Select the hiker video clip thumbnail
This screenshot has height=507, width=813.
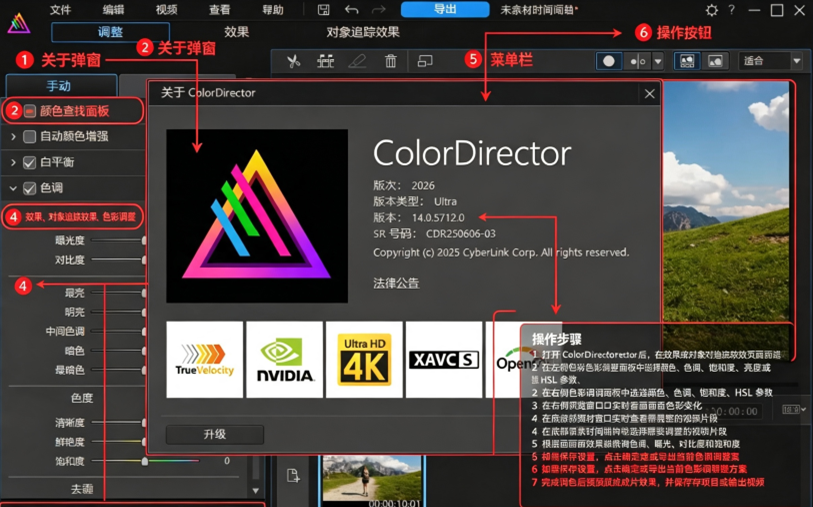pyautogui.click(x=372, y=481)
